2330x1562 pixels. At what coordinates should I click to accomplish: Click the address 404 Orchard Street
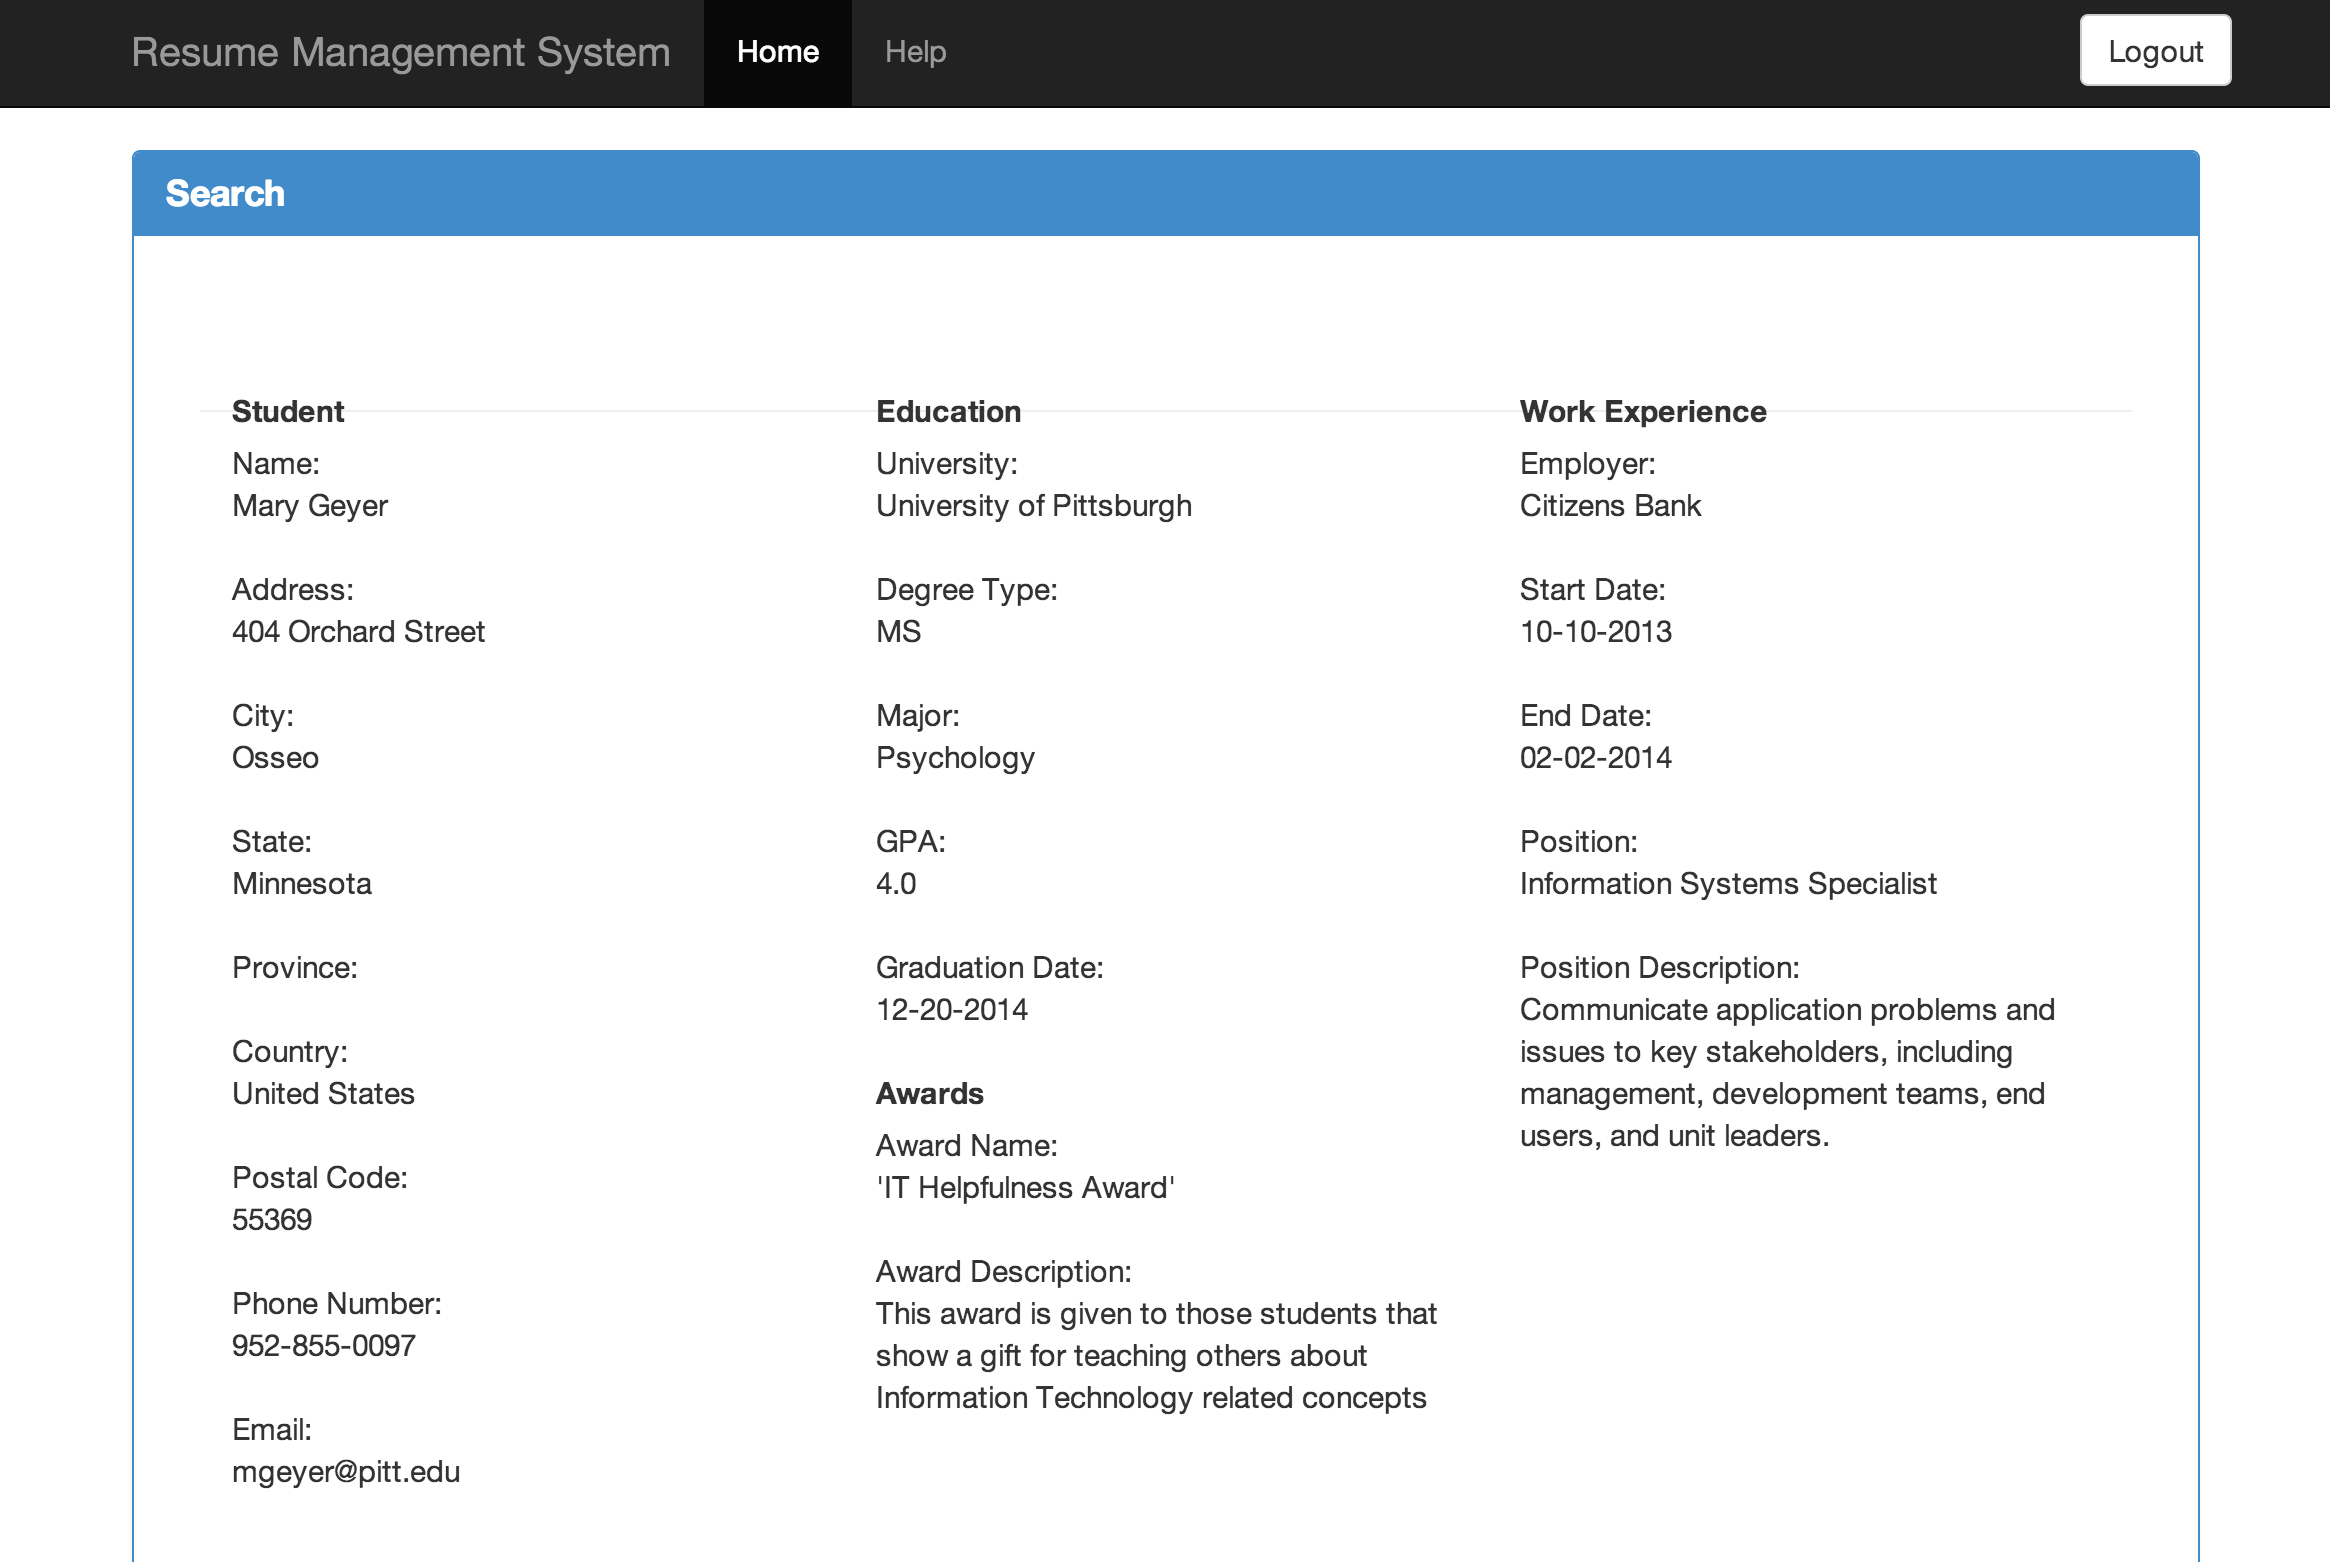tap(358, 632)
